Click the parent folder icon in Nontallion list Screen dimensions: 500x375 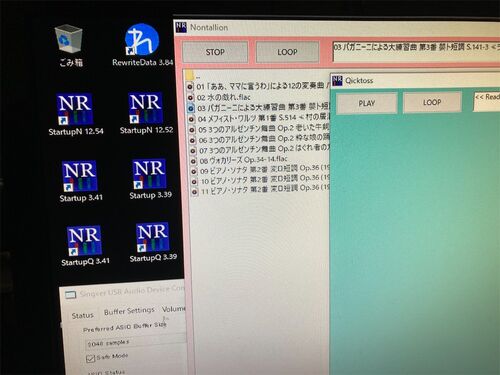190,75
